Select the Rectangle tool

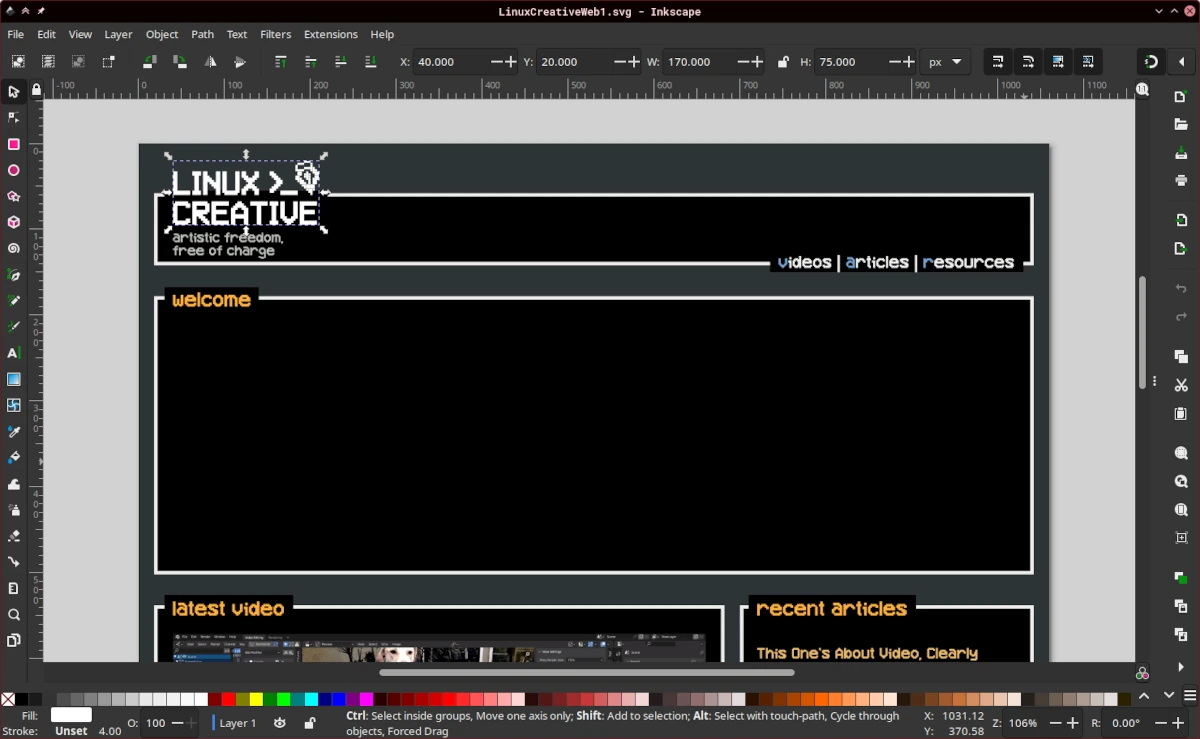pyautogui.click(x=14, y=144)
